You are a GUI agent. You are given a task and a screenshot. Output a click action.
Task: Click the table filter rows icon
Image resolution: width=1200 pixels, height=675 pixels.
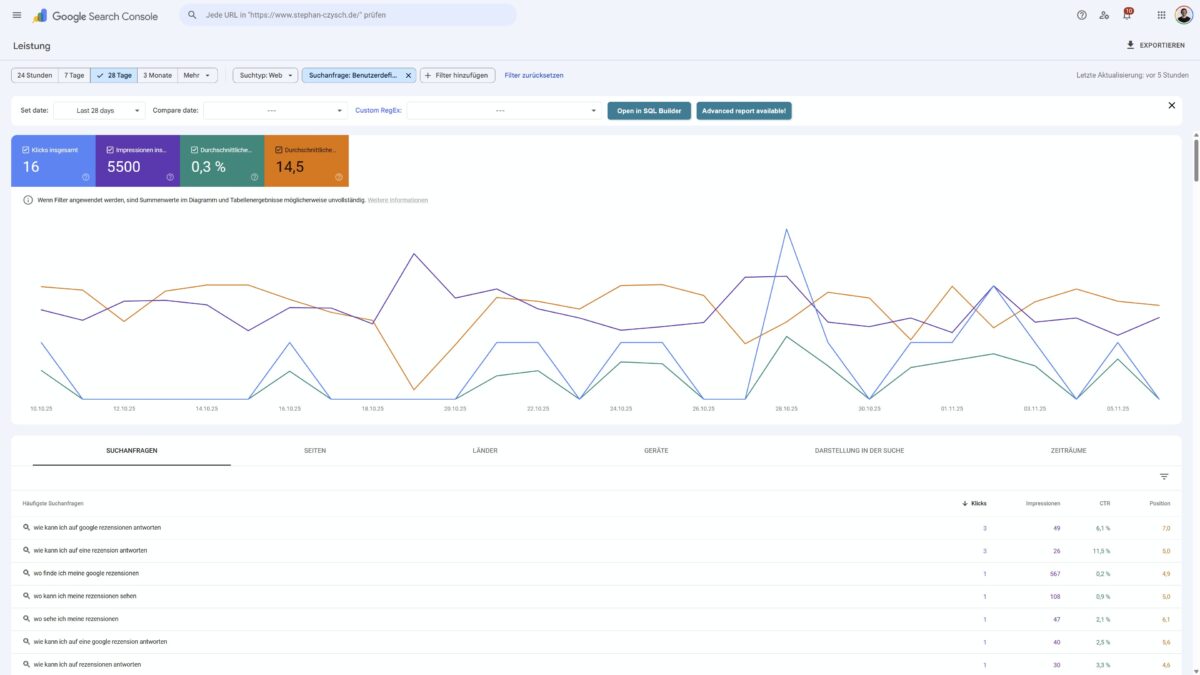[x=1164, y=477]
